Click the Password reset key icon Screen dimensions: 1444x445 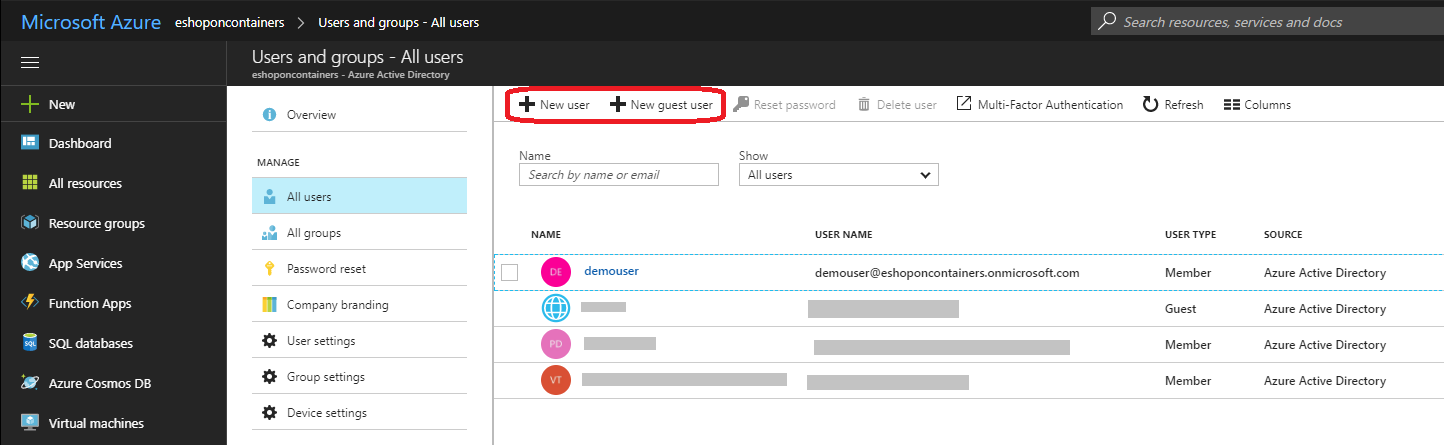click(x=269, y=269)
